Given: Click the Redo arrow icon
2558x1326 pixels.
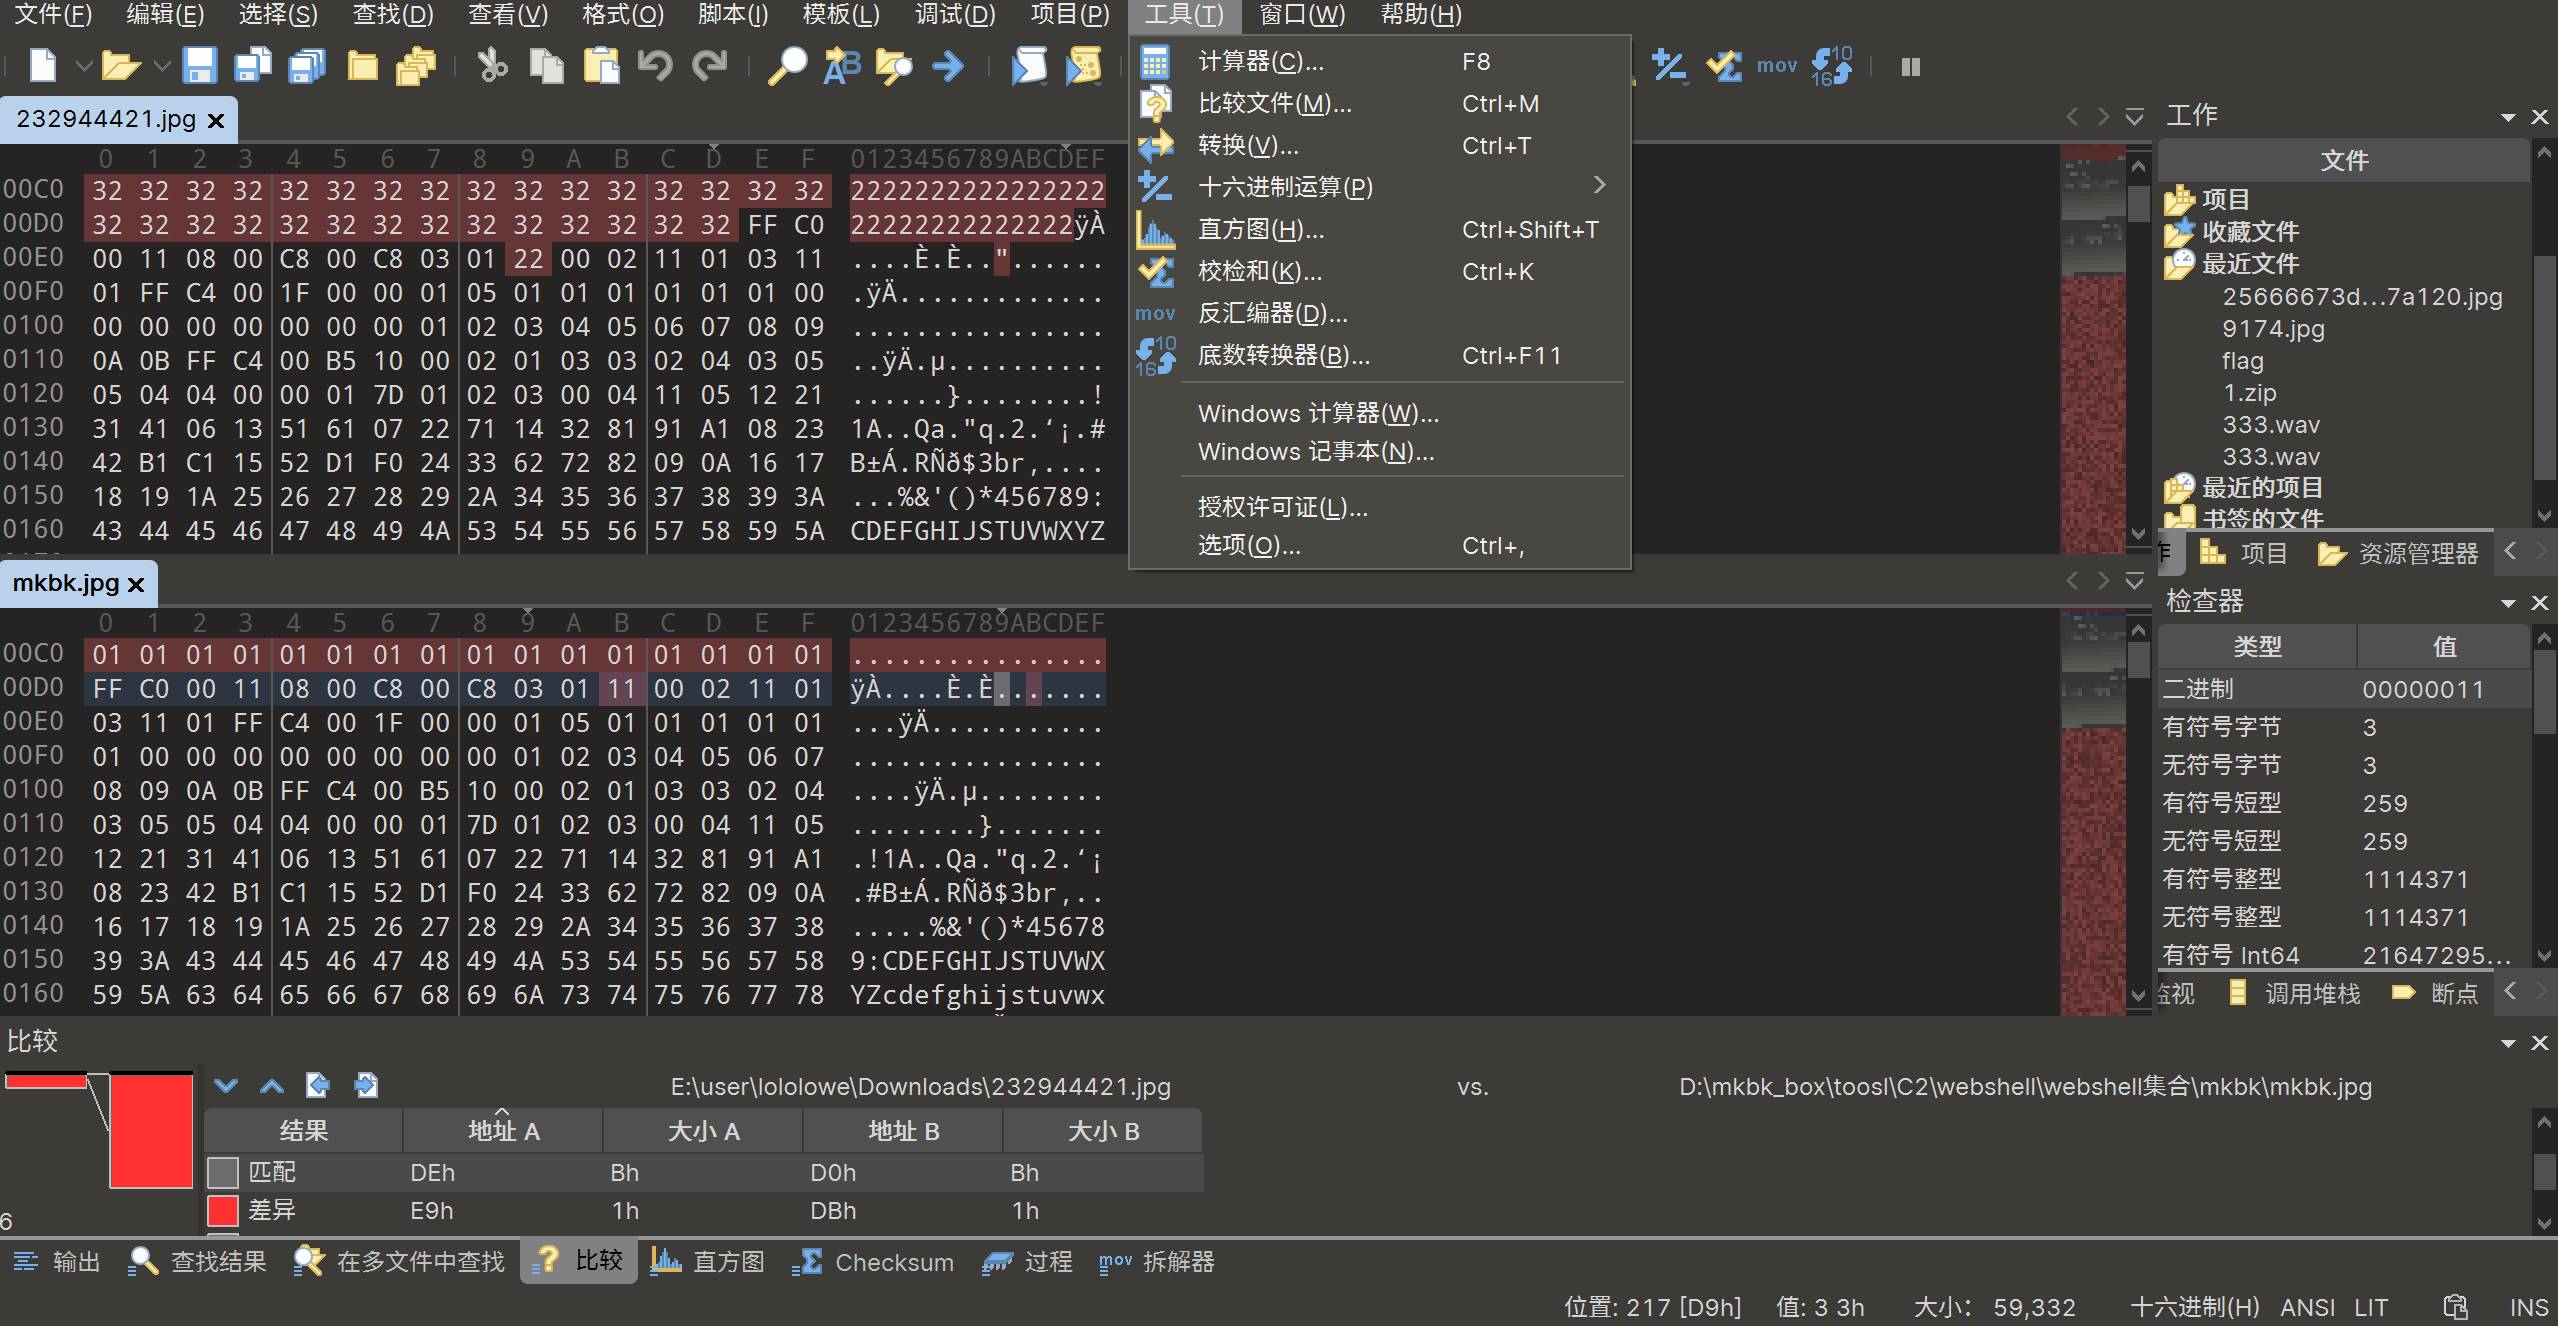Looking at the screenshot, I should click(710, 66).
